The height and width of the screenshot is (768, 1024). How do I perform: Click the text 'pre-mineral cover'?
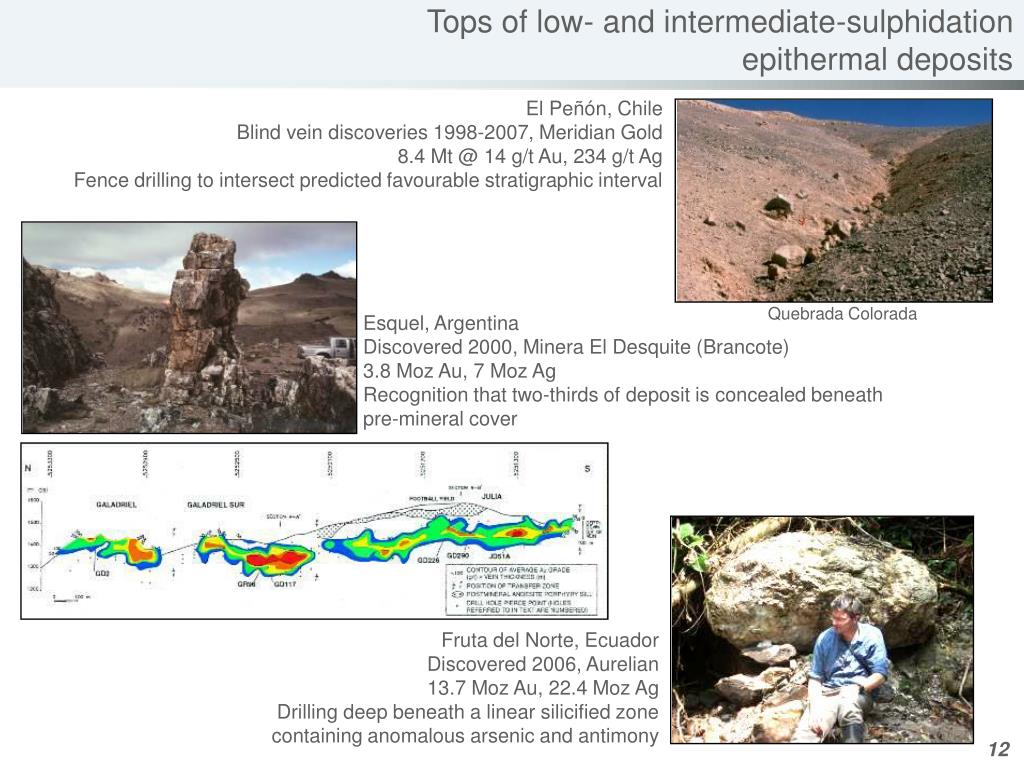pyautogui.click(x=440, y=419)
